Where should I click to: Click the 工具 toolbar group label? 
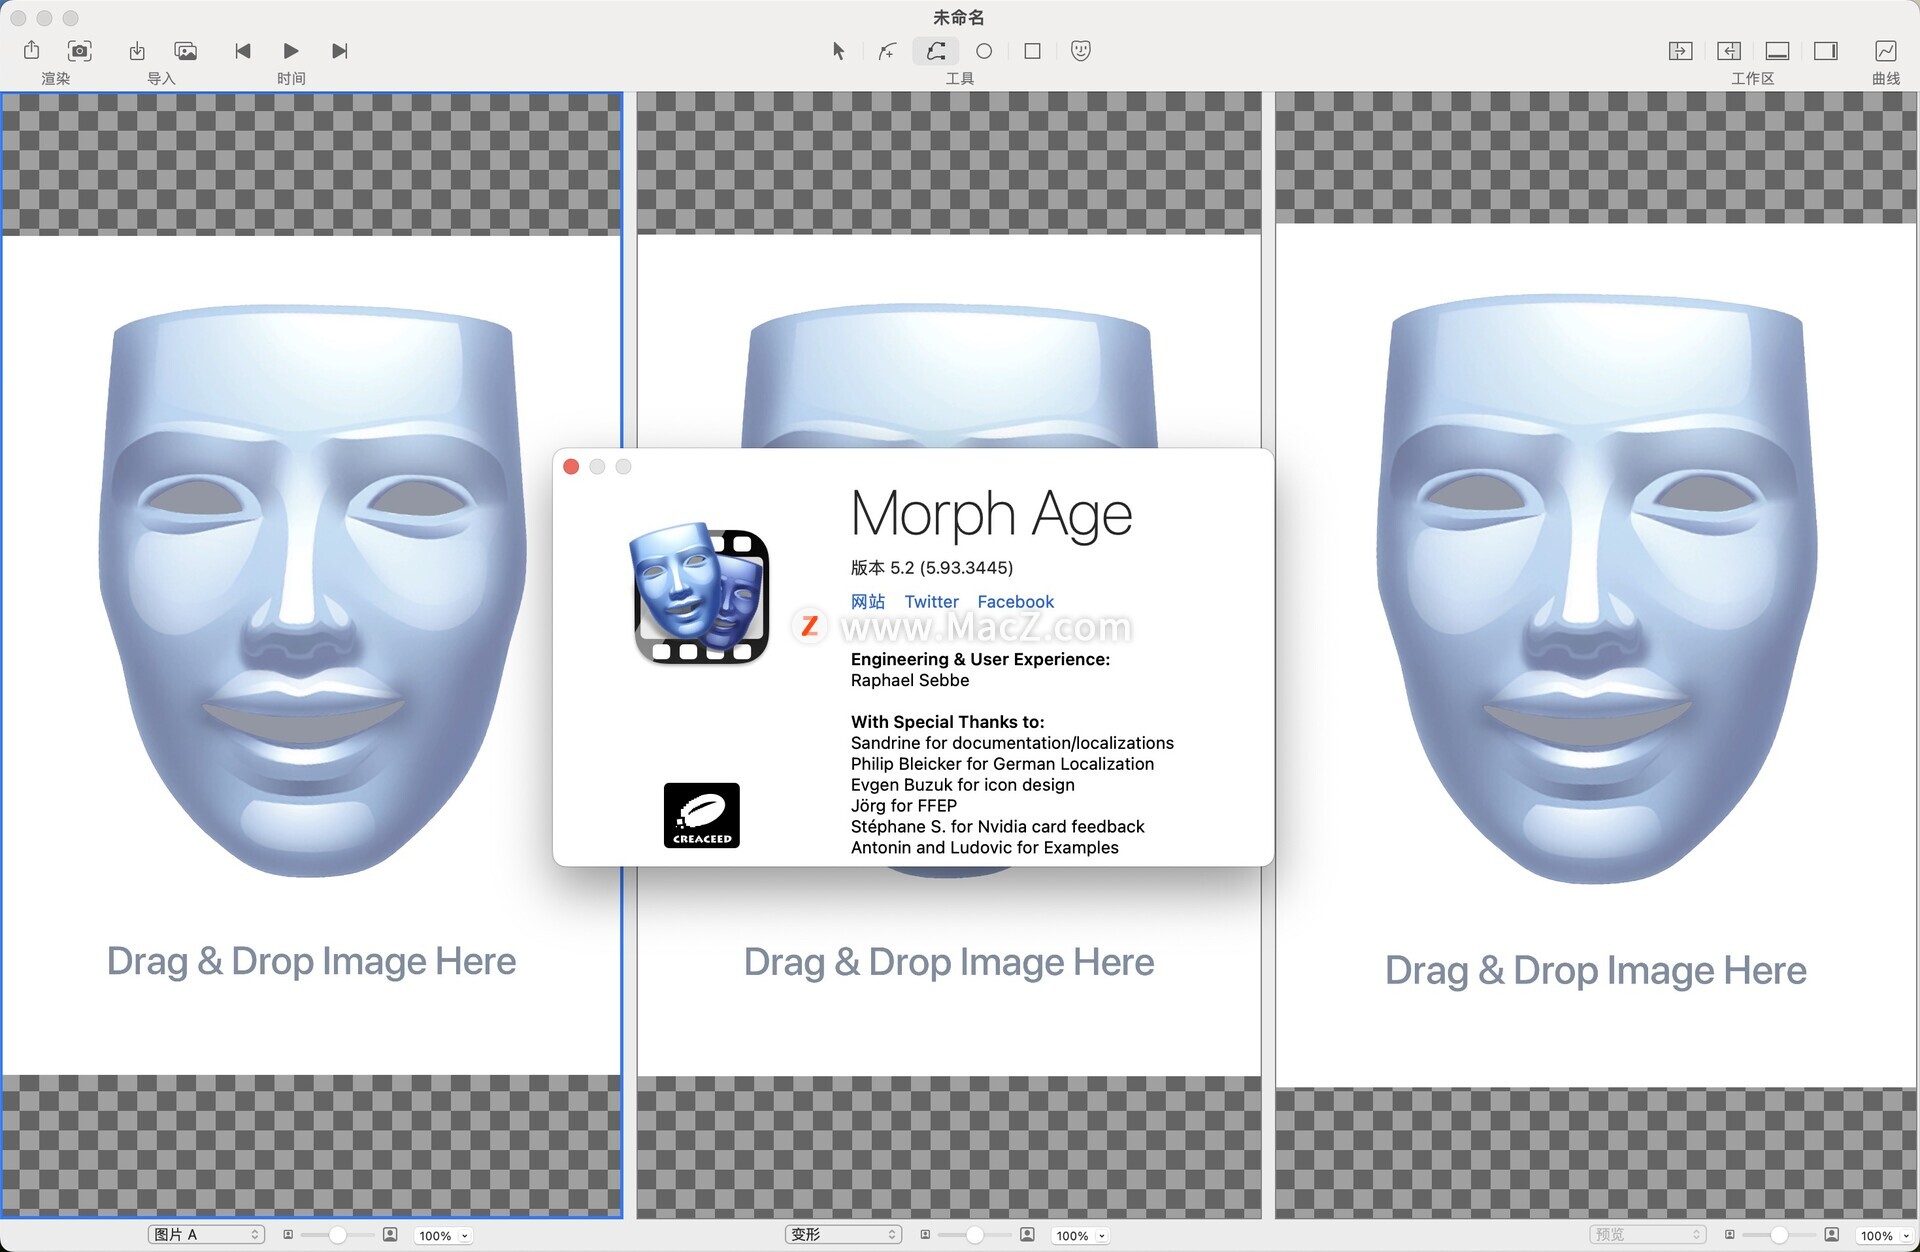(960, 78)
